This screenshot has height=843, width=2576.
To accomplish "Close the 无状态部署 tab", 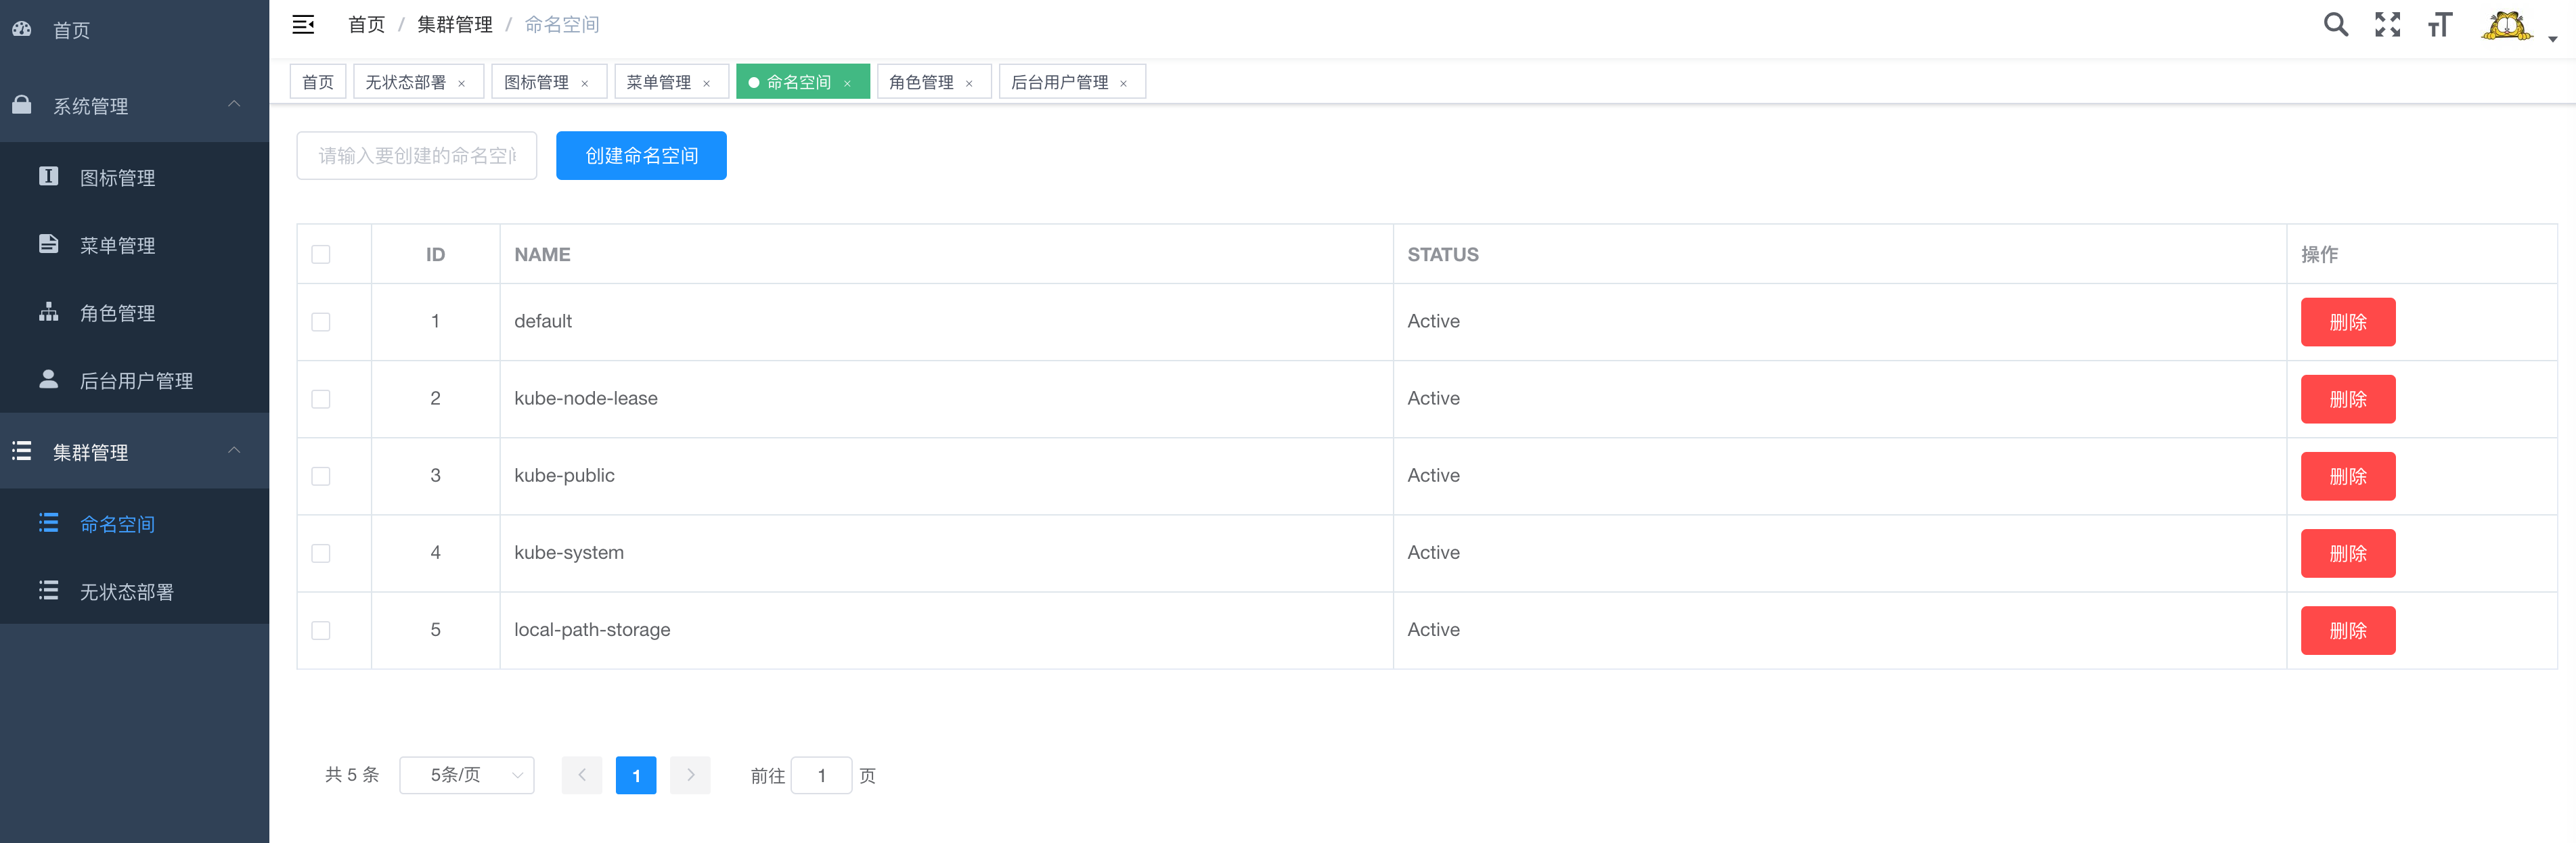I will click(x=462, y=84).
